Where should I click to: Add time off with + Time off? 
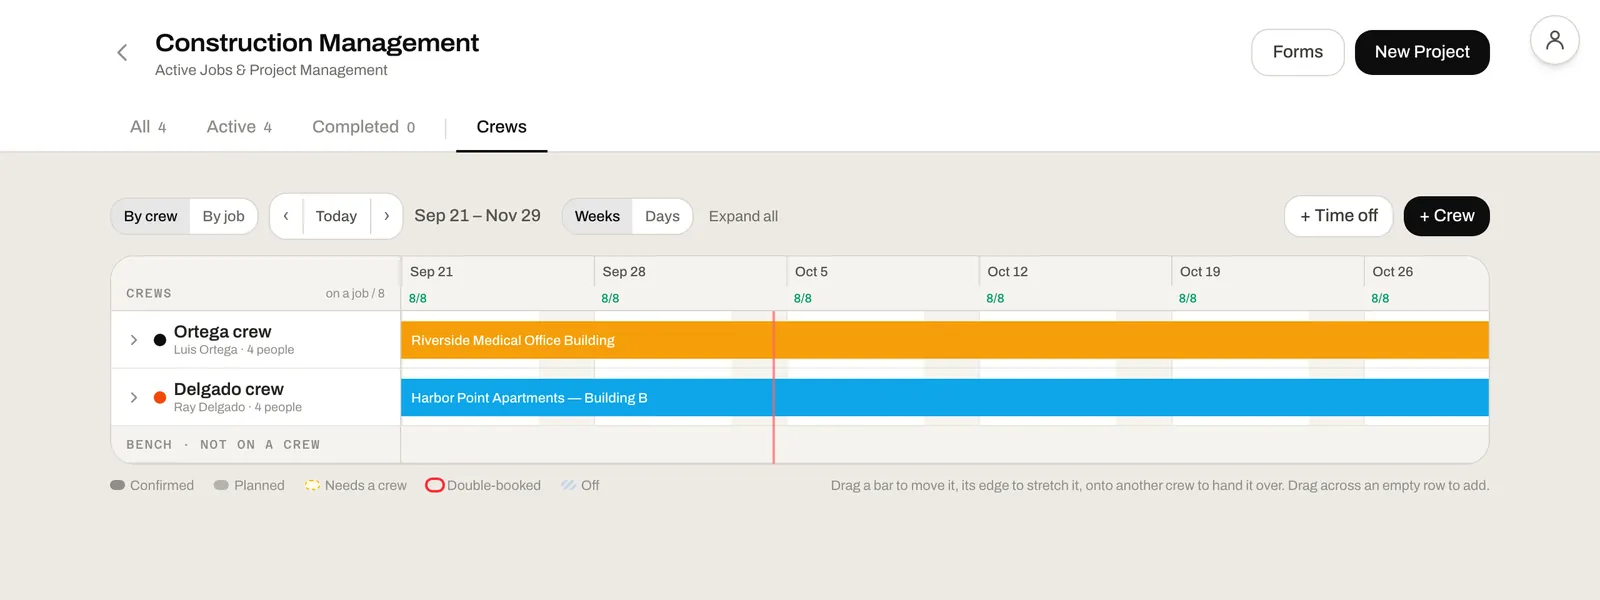coord(1339,216)
